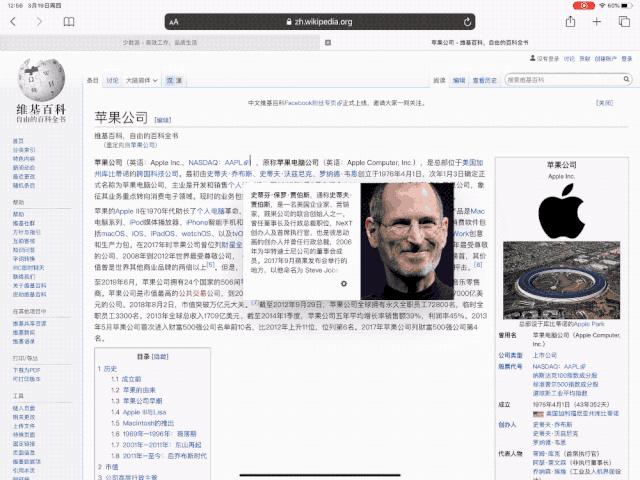Viewport: 640px width, 480px height.
Task: Tap the zh.wikipedia.org address bar
Action: click(320, 22)
